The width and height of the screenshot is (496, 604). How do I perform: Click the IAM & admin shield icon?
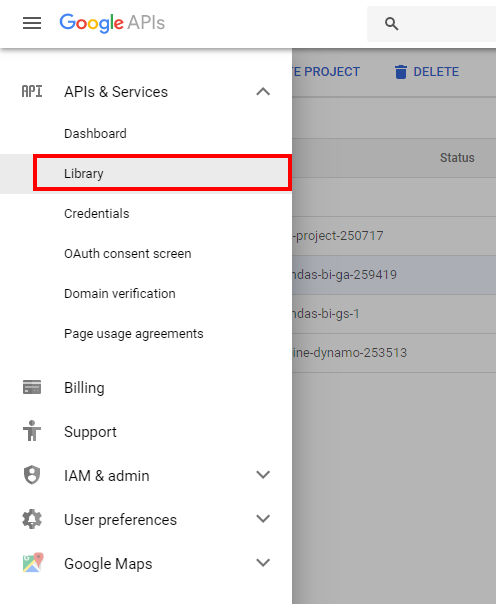32,475
